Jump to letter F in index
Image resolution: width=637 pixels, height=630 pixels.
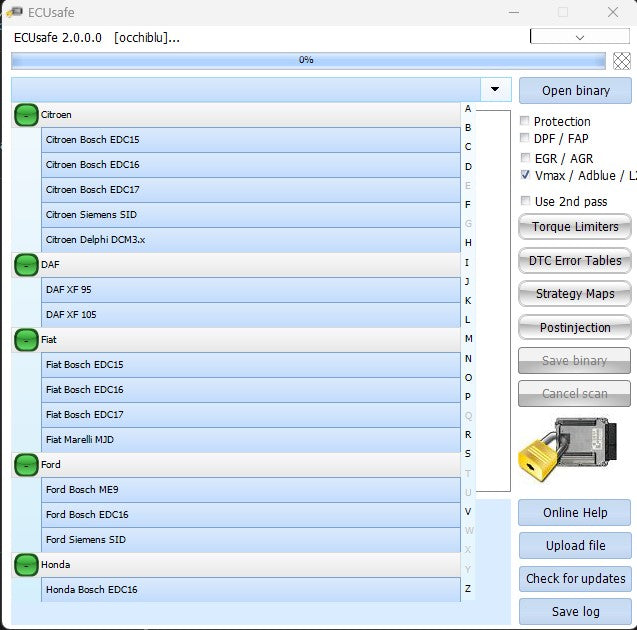[x=468, y=205]
